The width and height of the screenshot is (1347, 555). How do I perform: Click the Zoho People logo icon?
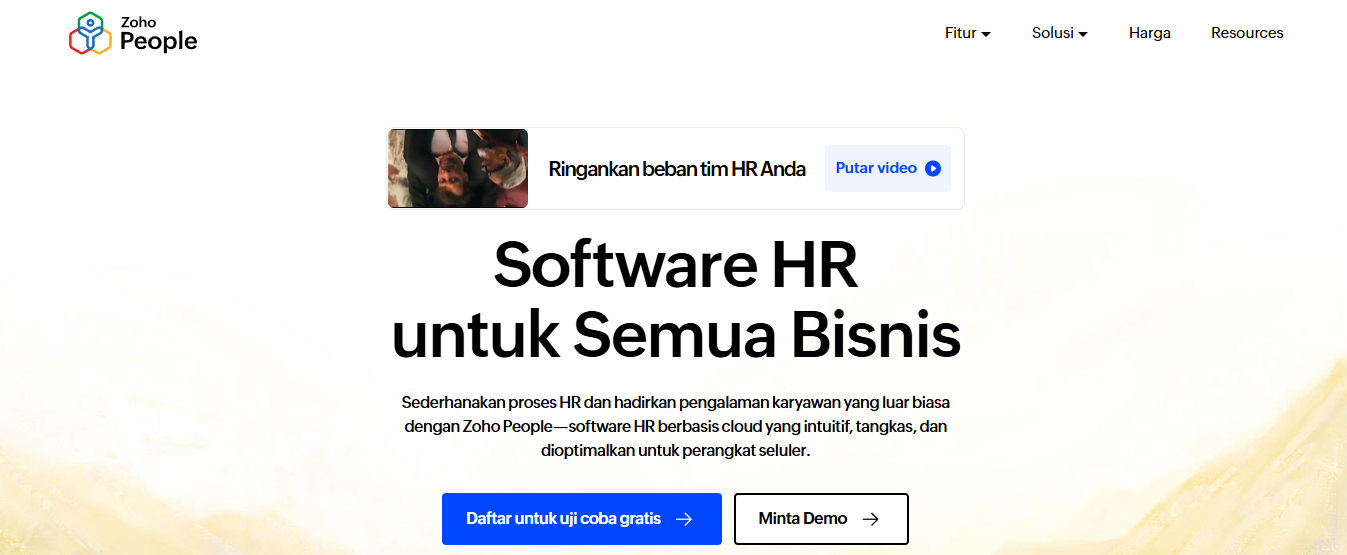pyautogui.click(x=89, y=33)
